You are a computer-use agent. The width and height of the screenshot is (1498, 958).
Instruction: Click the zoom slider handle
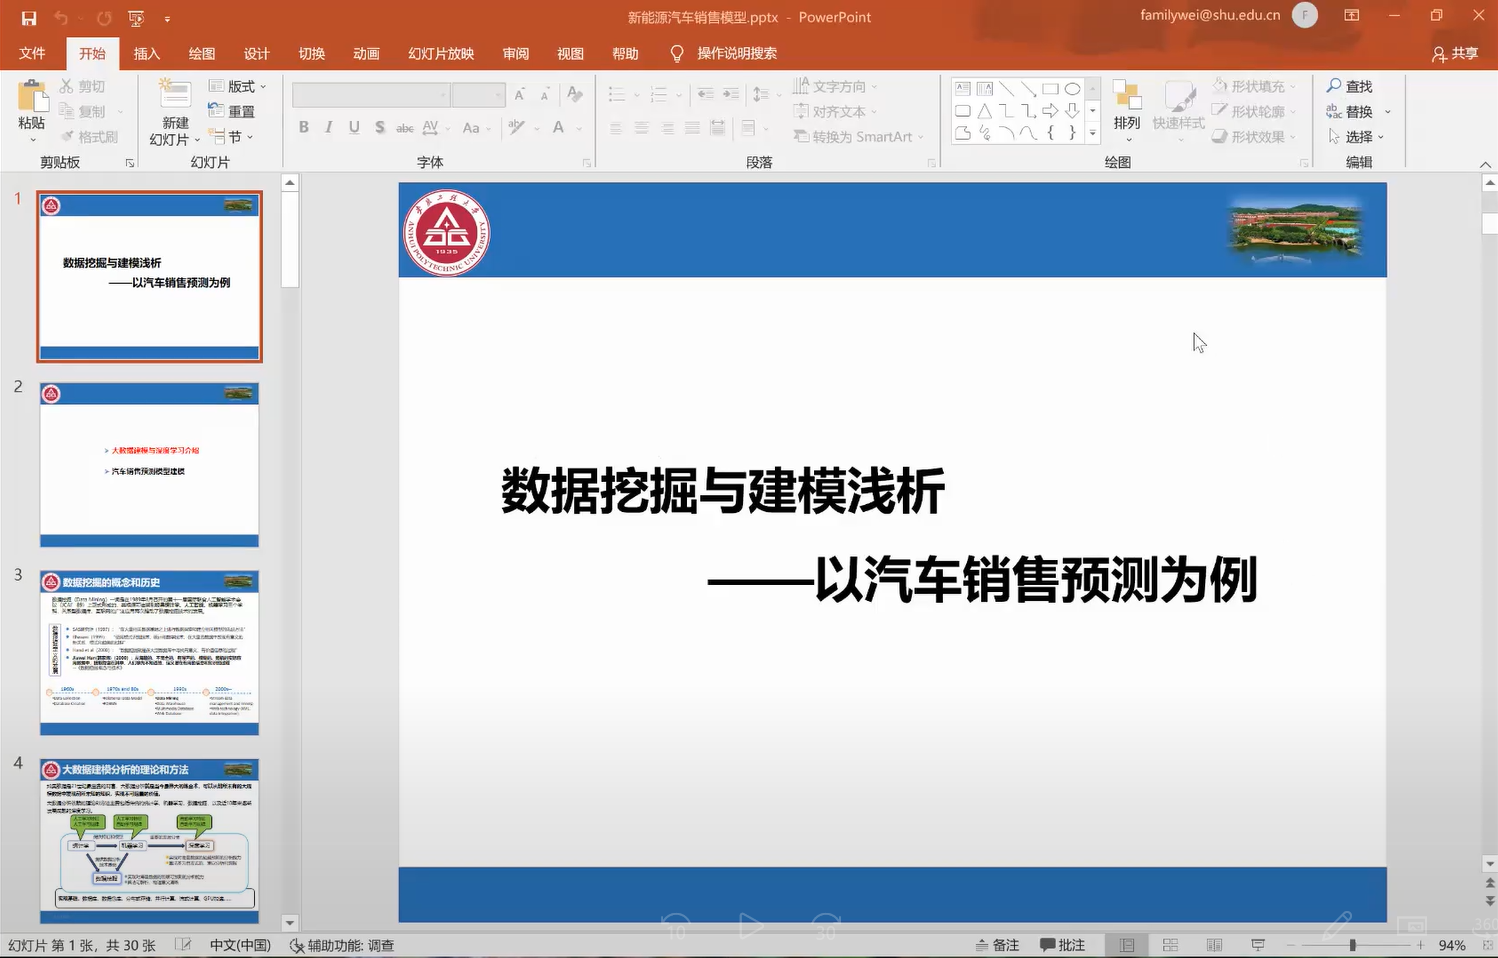pyautogui.click(x=1352, y=945)
